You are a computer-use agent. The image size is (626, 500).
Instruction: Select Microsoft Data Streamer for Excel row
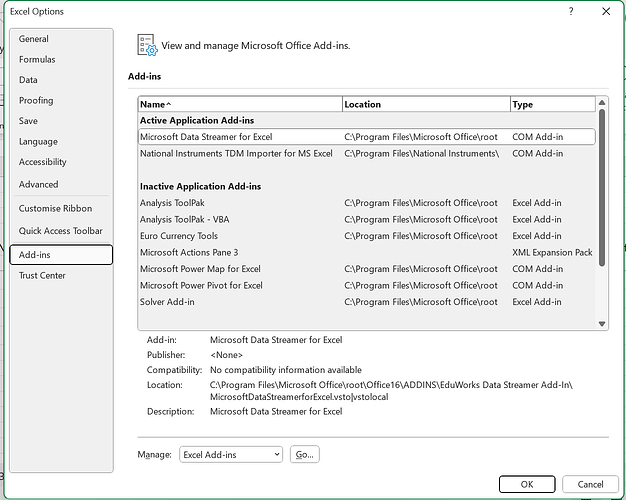point(366,137)
